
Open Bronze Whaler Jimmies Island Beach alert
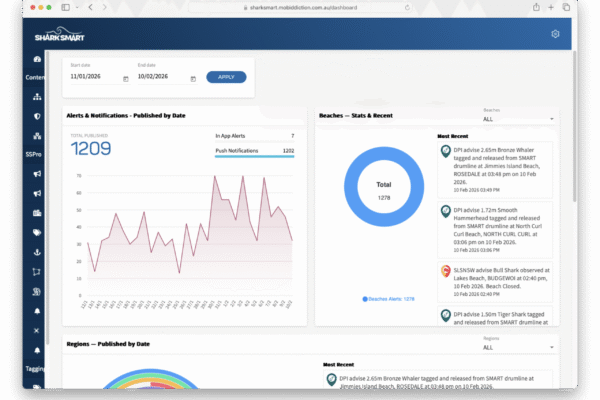[x=495, y=170]
